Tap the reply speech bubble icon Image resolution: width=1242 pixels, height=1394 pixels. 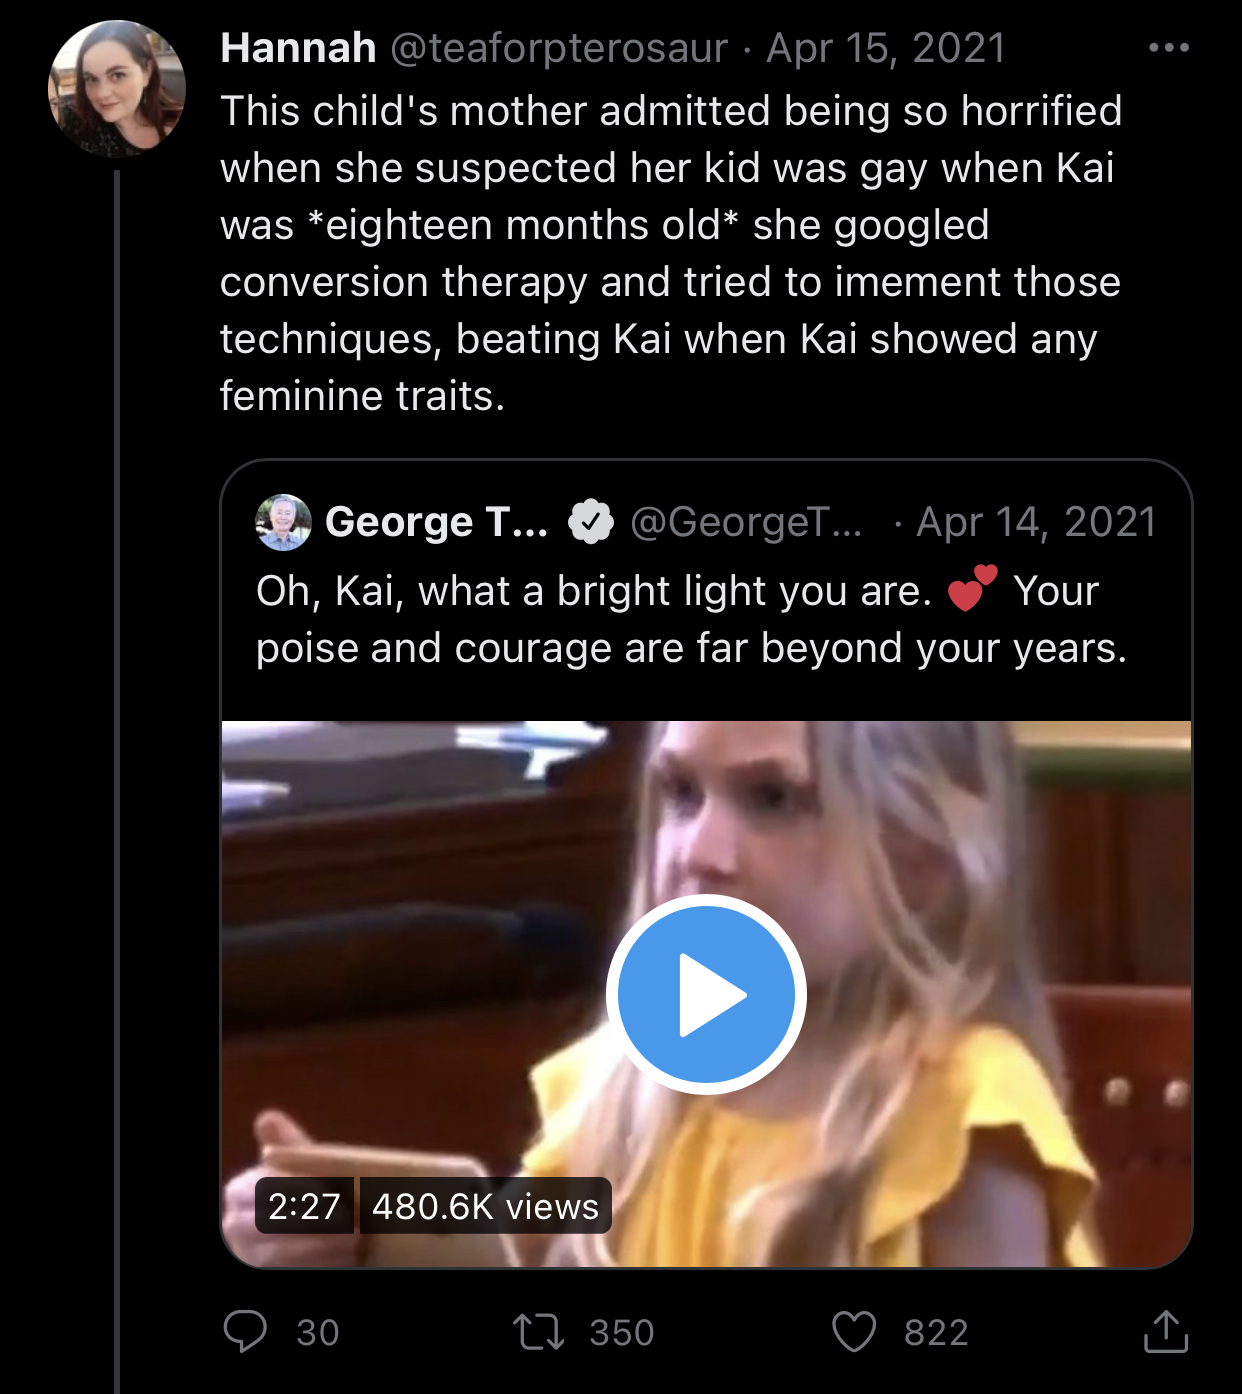pos(245,1332)
